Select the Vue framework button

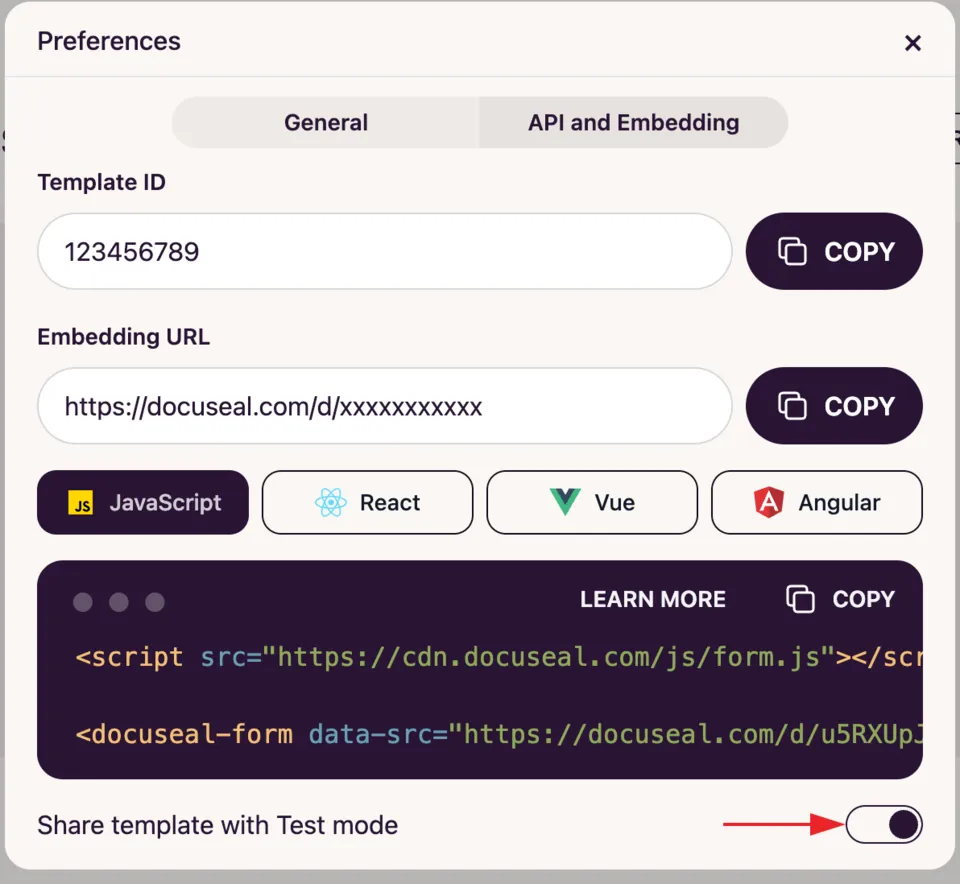click(x=592, y=503)
